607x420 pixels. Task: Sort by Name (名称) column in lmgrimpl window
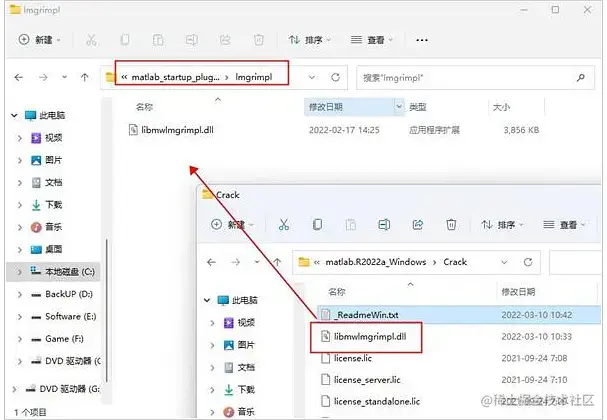pos(144,107)
